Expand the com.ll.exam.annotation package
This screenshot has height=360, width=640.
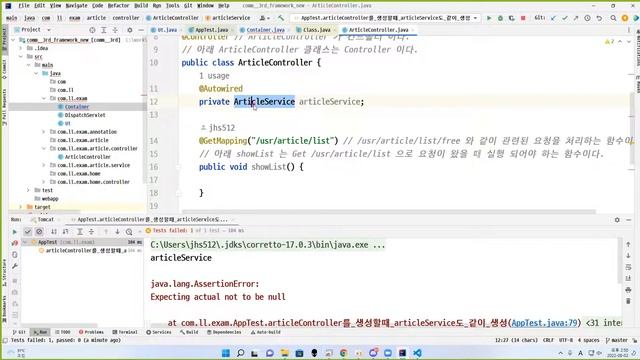(44, 132)
